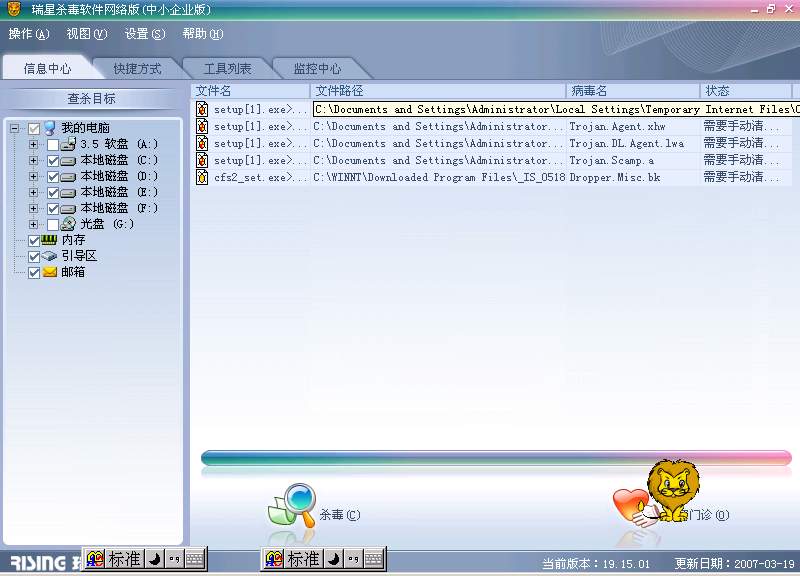Click moon icon on IME bar under 杀毒 icon

tap(334, 560)
